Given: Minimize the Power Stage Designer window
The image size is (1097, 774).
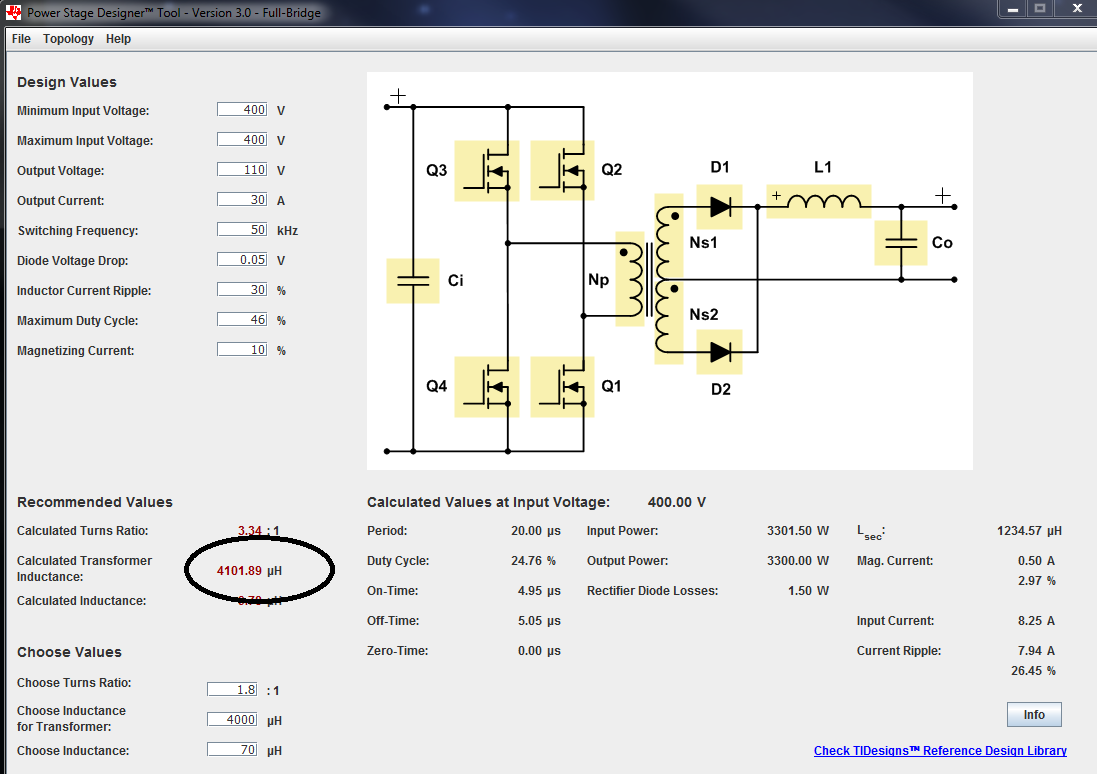Looking at the screenshot, I should [x=1012, y=9].
